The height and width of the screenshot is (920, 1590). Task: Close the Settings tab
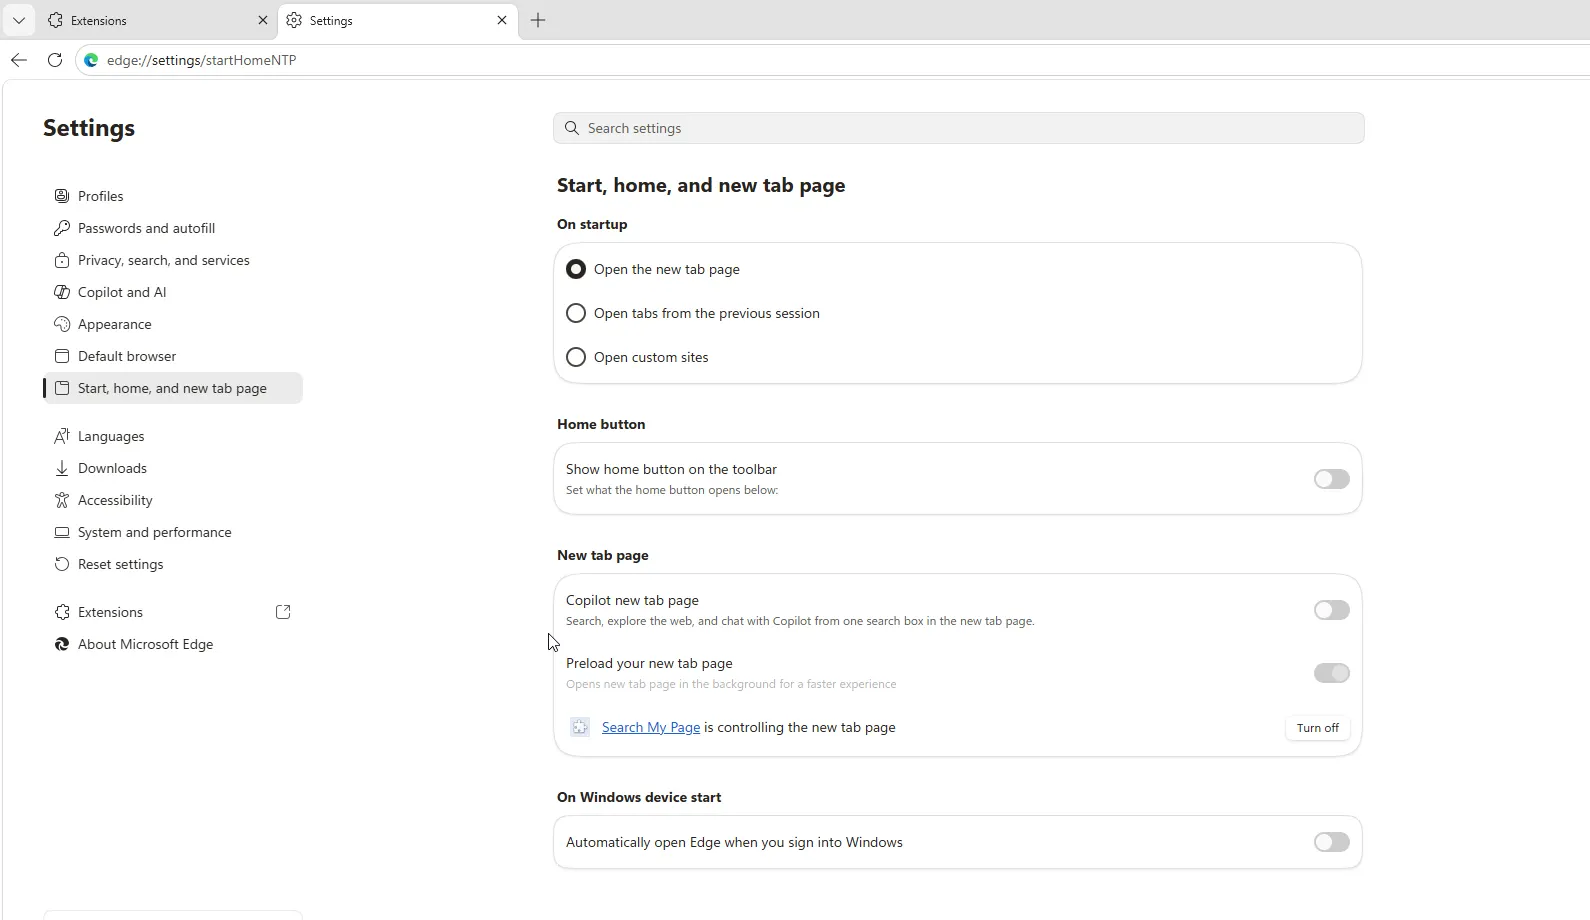pos(502,20)
